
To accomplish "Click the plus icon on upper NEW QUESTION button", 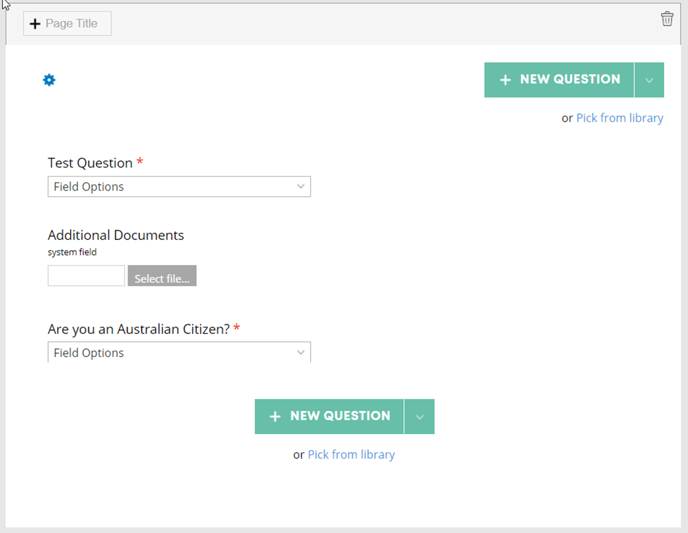I will (x=505, y=80).
